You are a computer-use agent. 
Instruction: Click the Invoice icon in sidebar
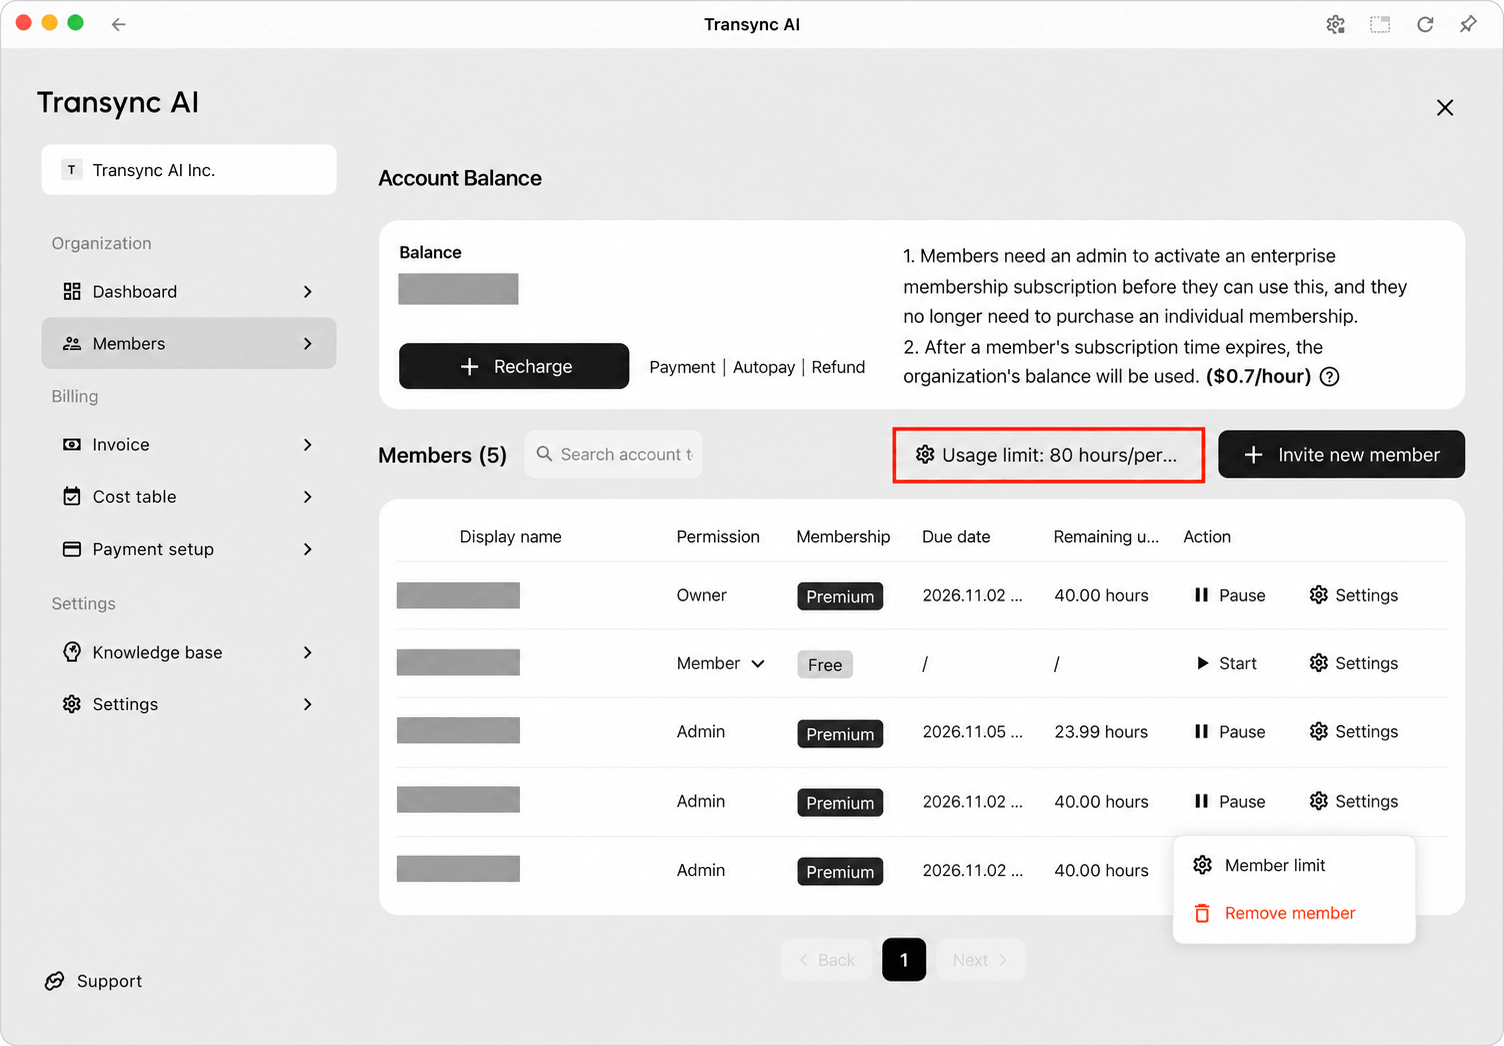[72, 445]
